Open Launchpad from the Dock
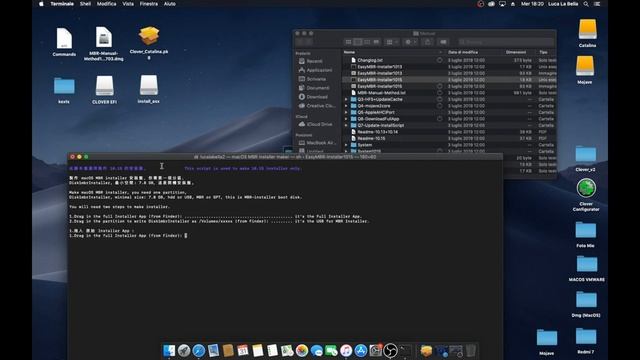Screen dimensions: 640x360 tap(184, 350)
